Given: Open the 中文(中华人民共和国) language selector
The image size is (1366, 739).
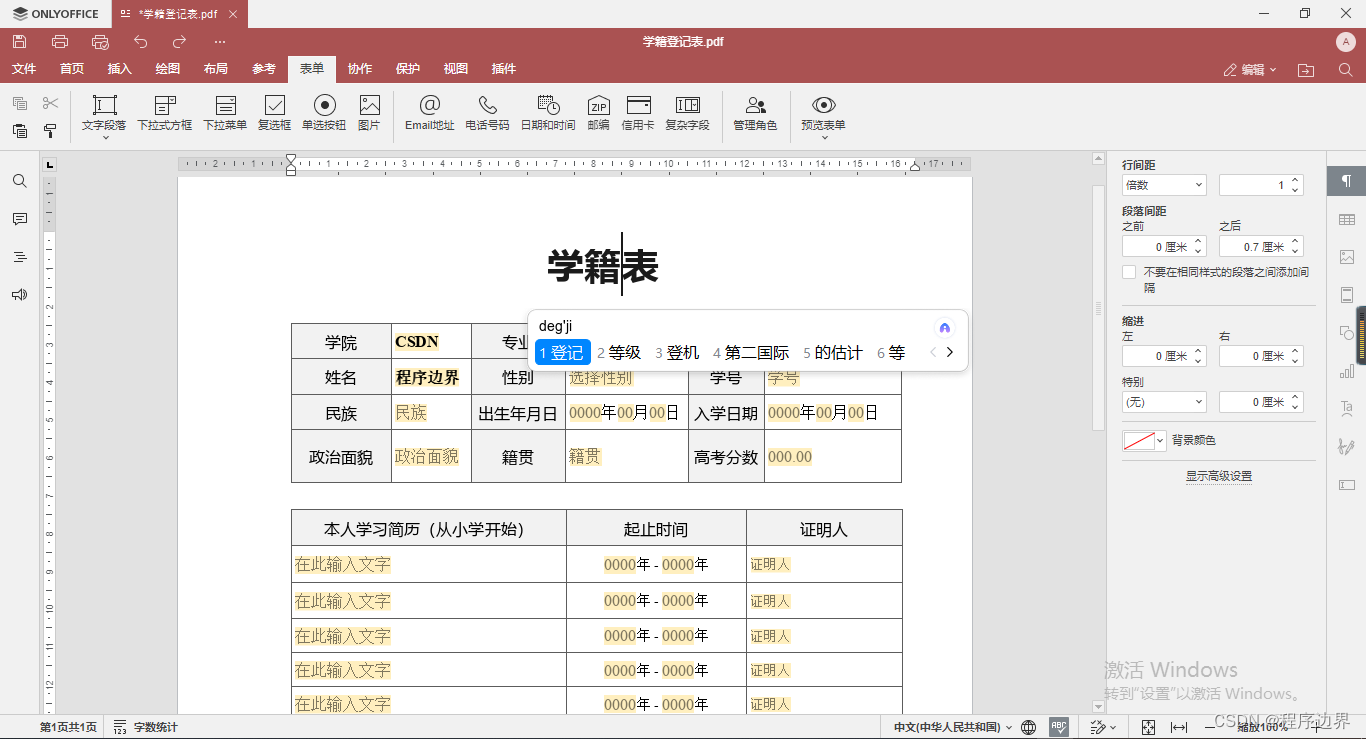Looking at the screenshot, I should coord(952,727).
